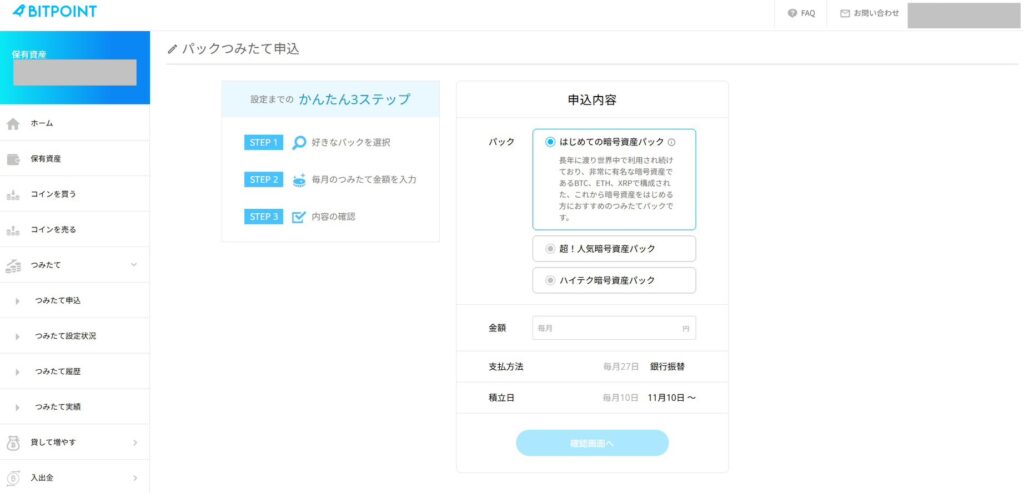Select the はじめての暗号資産パック radio button
The image size is (1024, 493).
point(550,142)
